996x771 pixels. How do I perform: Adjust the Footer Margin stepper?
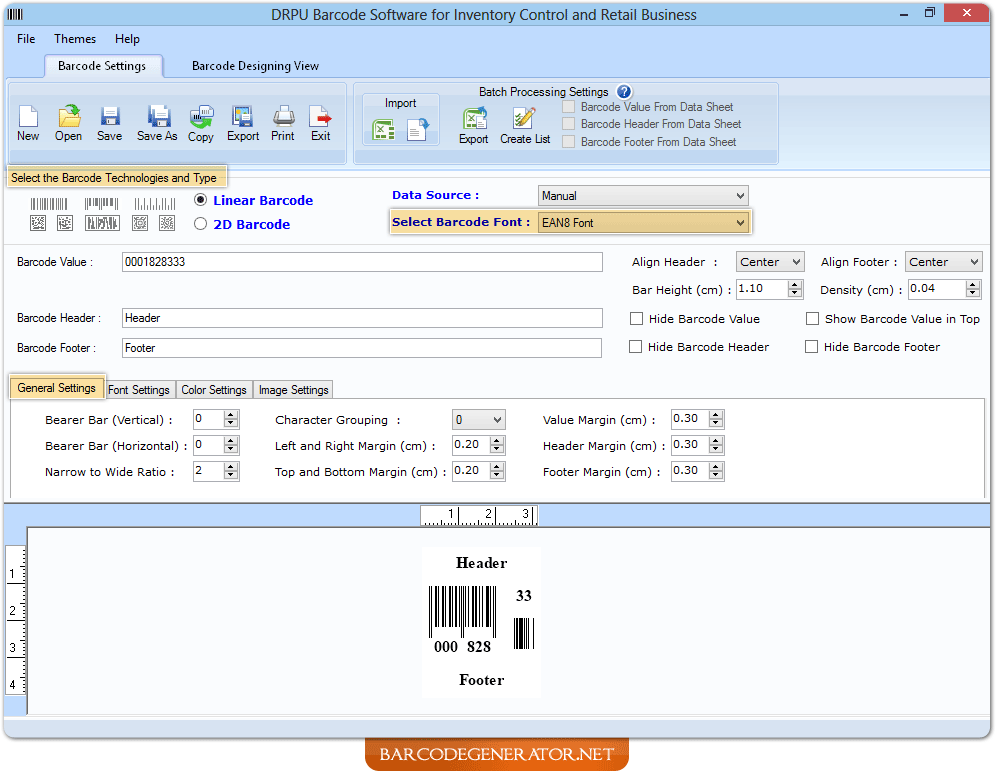[x=716, y=471]
